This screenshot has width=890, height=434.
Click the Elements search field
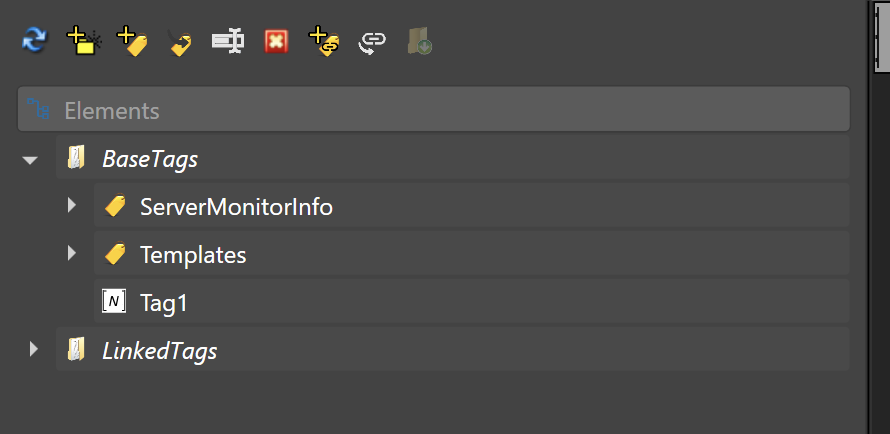434,109
